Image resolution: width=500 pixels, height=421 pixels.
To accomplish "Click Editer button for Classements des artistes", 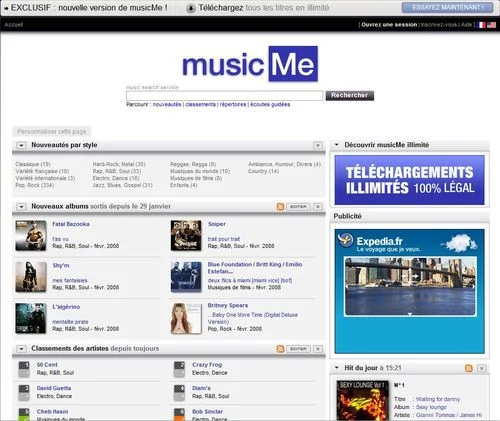I will (x=298, y=349).
